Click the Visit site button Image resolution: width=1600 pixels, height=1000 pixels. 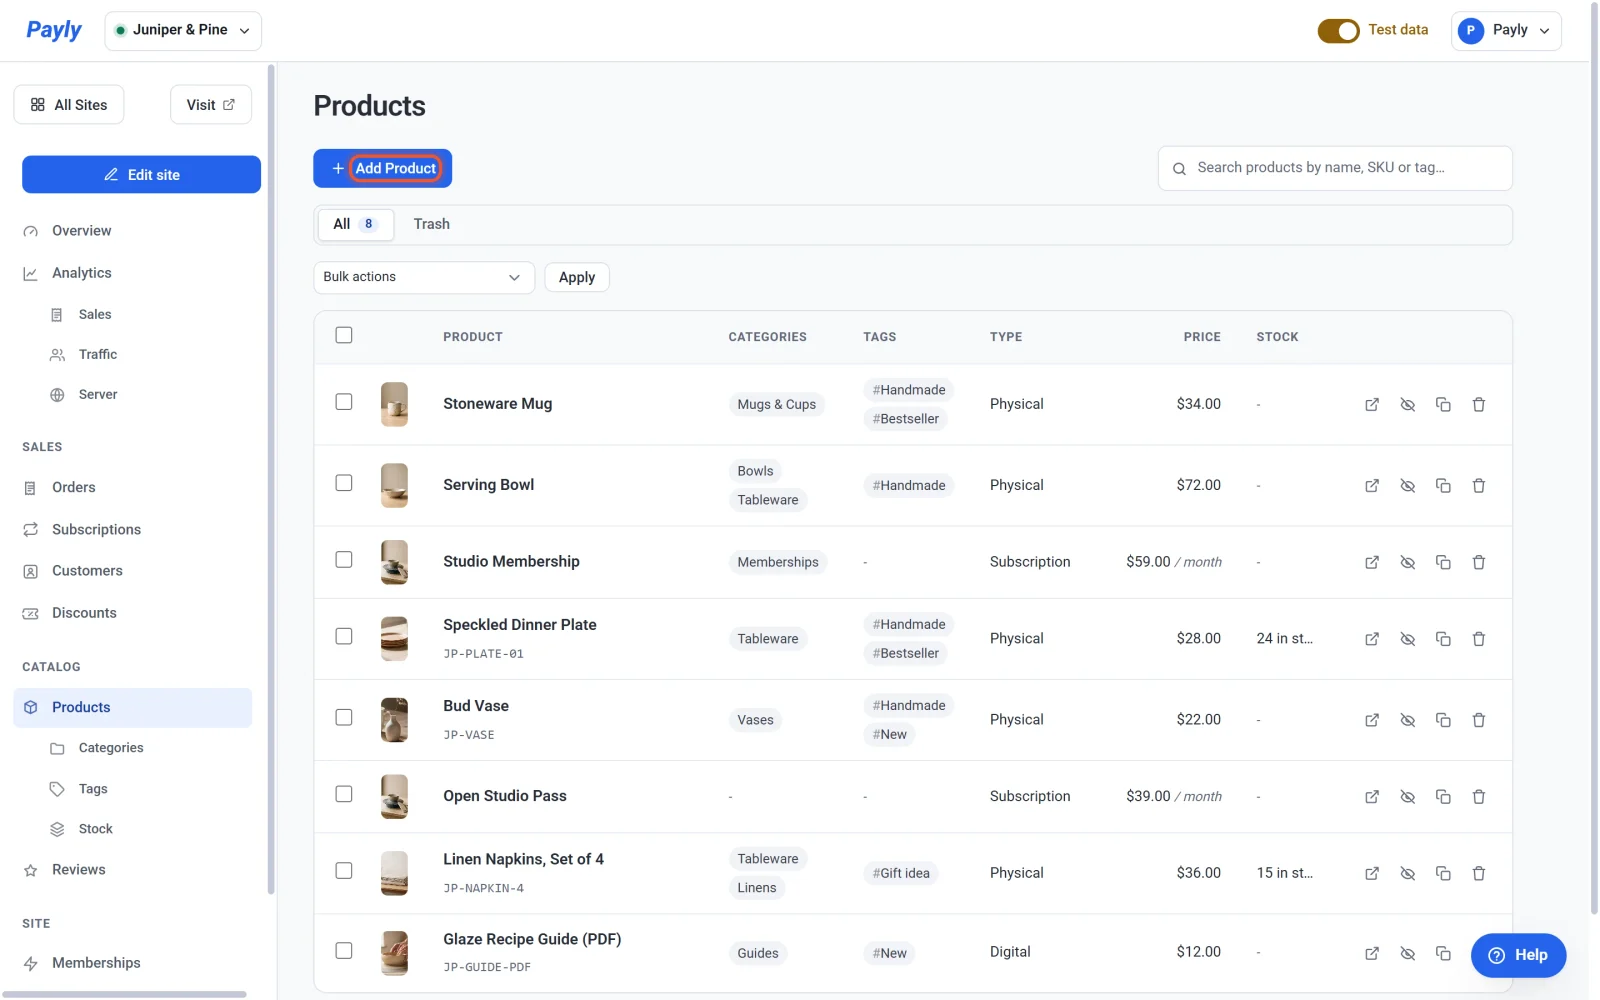tap(211, 105)
